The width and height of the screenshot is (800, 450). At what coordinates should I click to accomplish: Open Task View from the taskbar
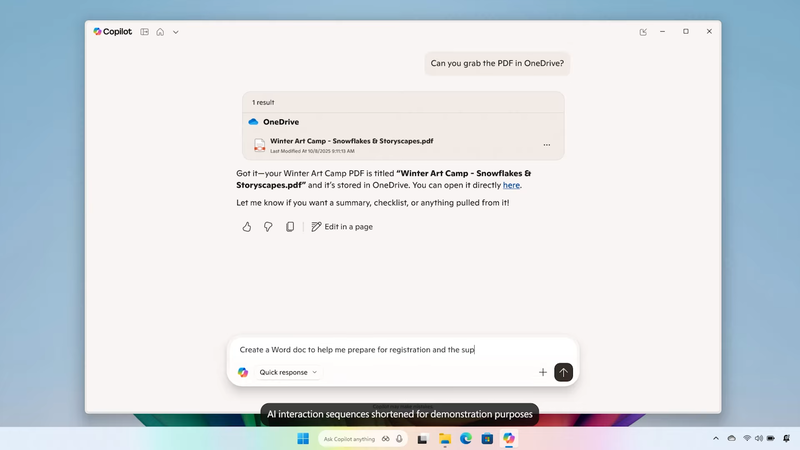click(x=422, y=439)
